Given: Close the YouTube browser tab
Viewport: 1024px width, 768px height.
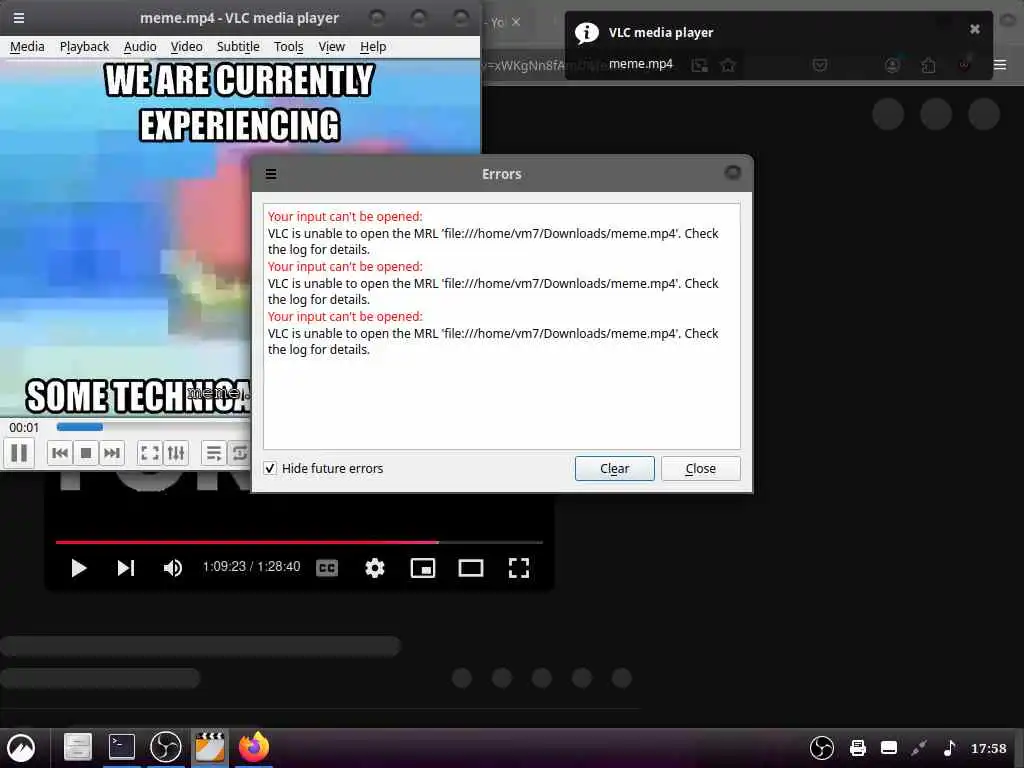Looking at the screenshot, I should [x=516, y=22].
